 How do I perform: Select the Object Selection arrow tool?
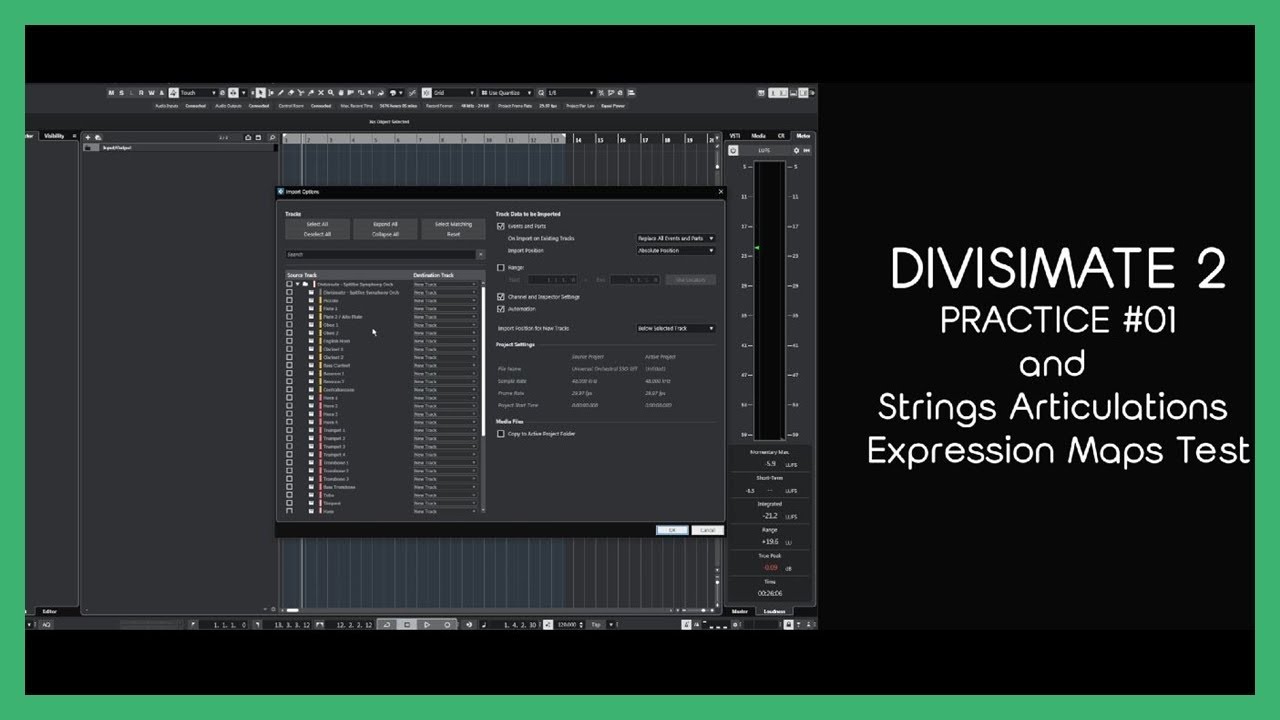tap(260, 93)
